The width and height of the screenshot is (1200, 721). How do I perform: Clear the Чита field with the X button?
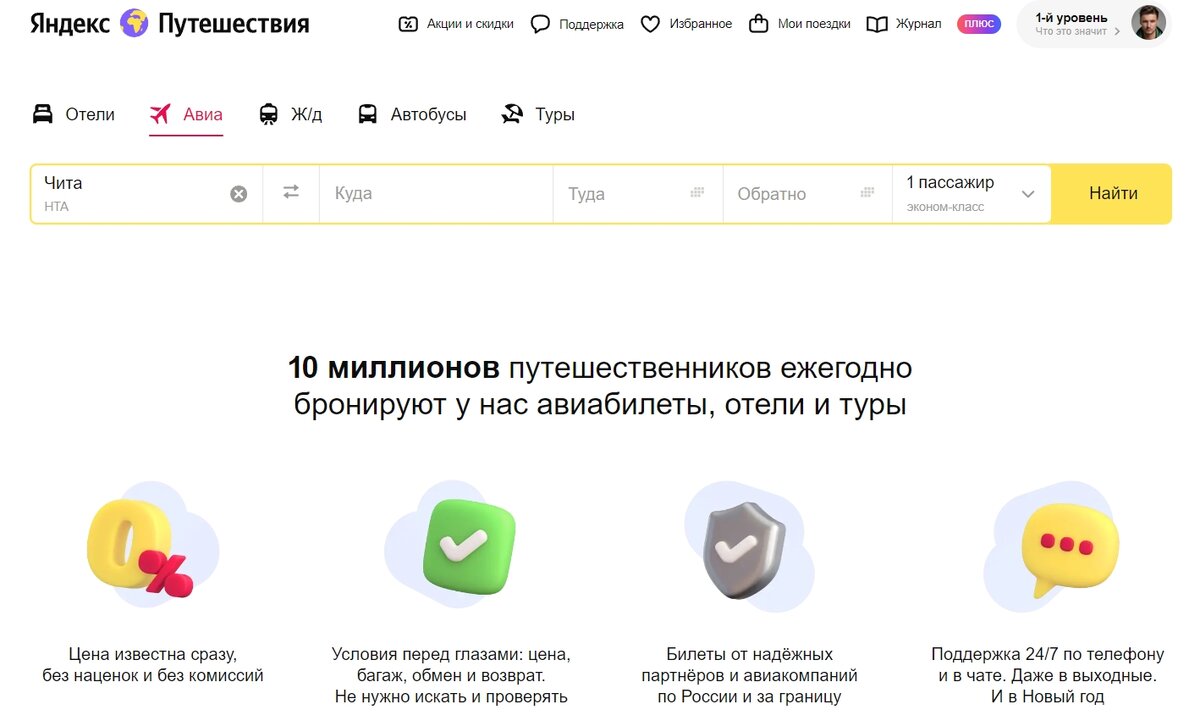(238, 193)
